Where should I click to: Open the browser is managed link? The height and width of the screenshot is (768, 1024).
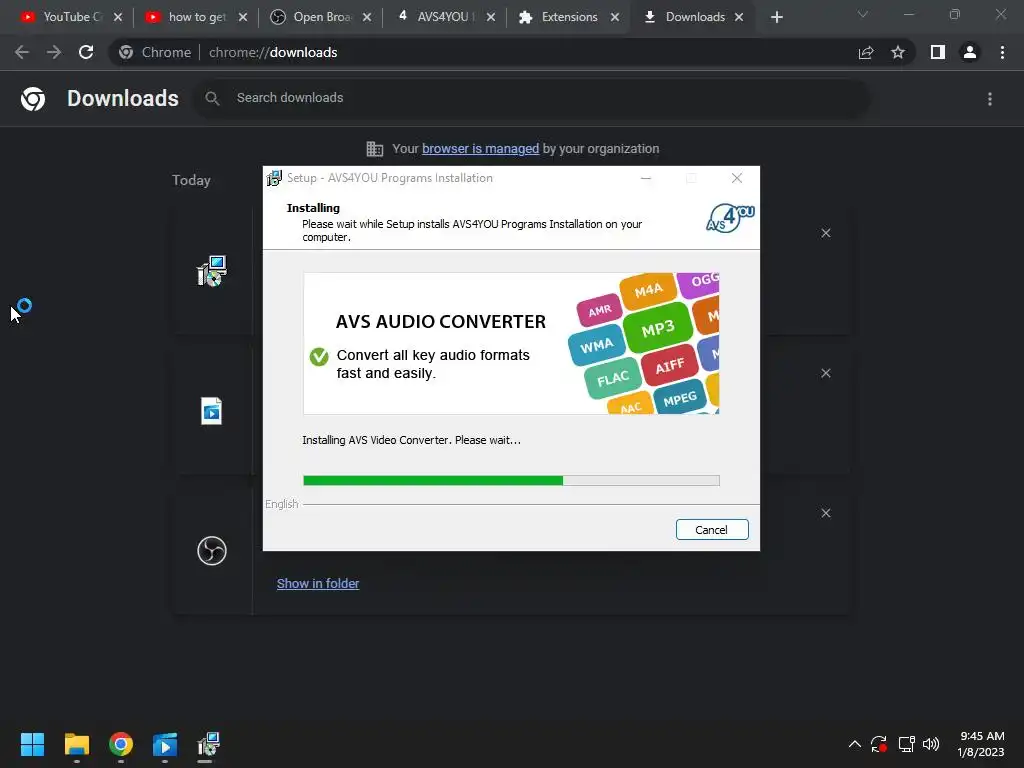point(480,149)
